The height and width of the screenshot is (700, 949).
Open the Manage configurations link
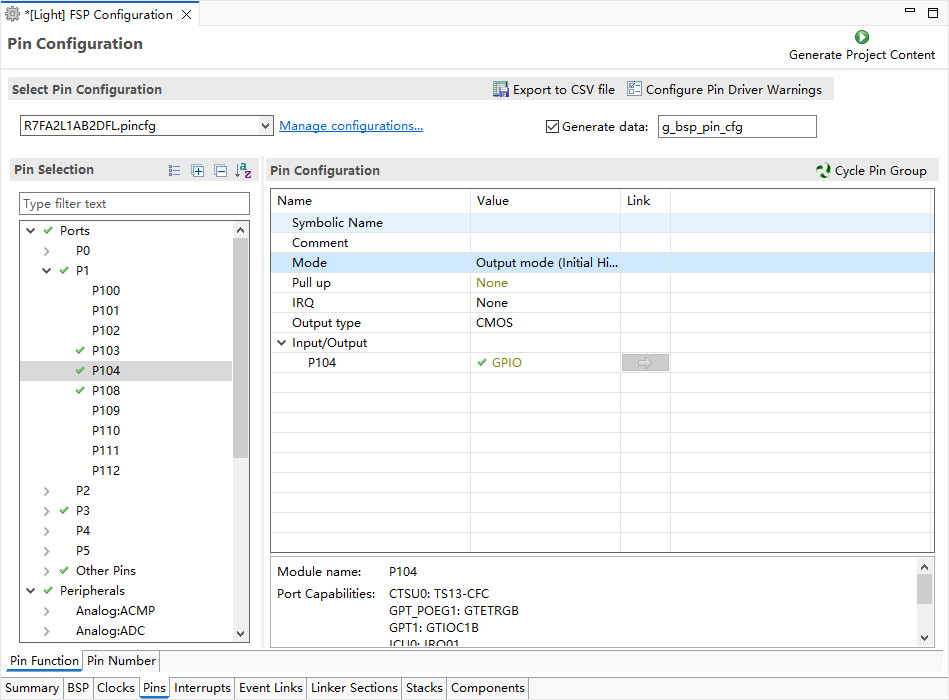point(351,126)
